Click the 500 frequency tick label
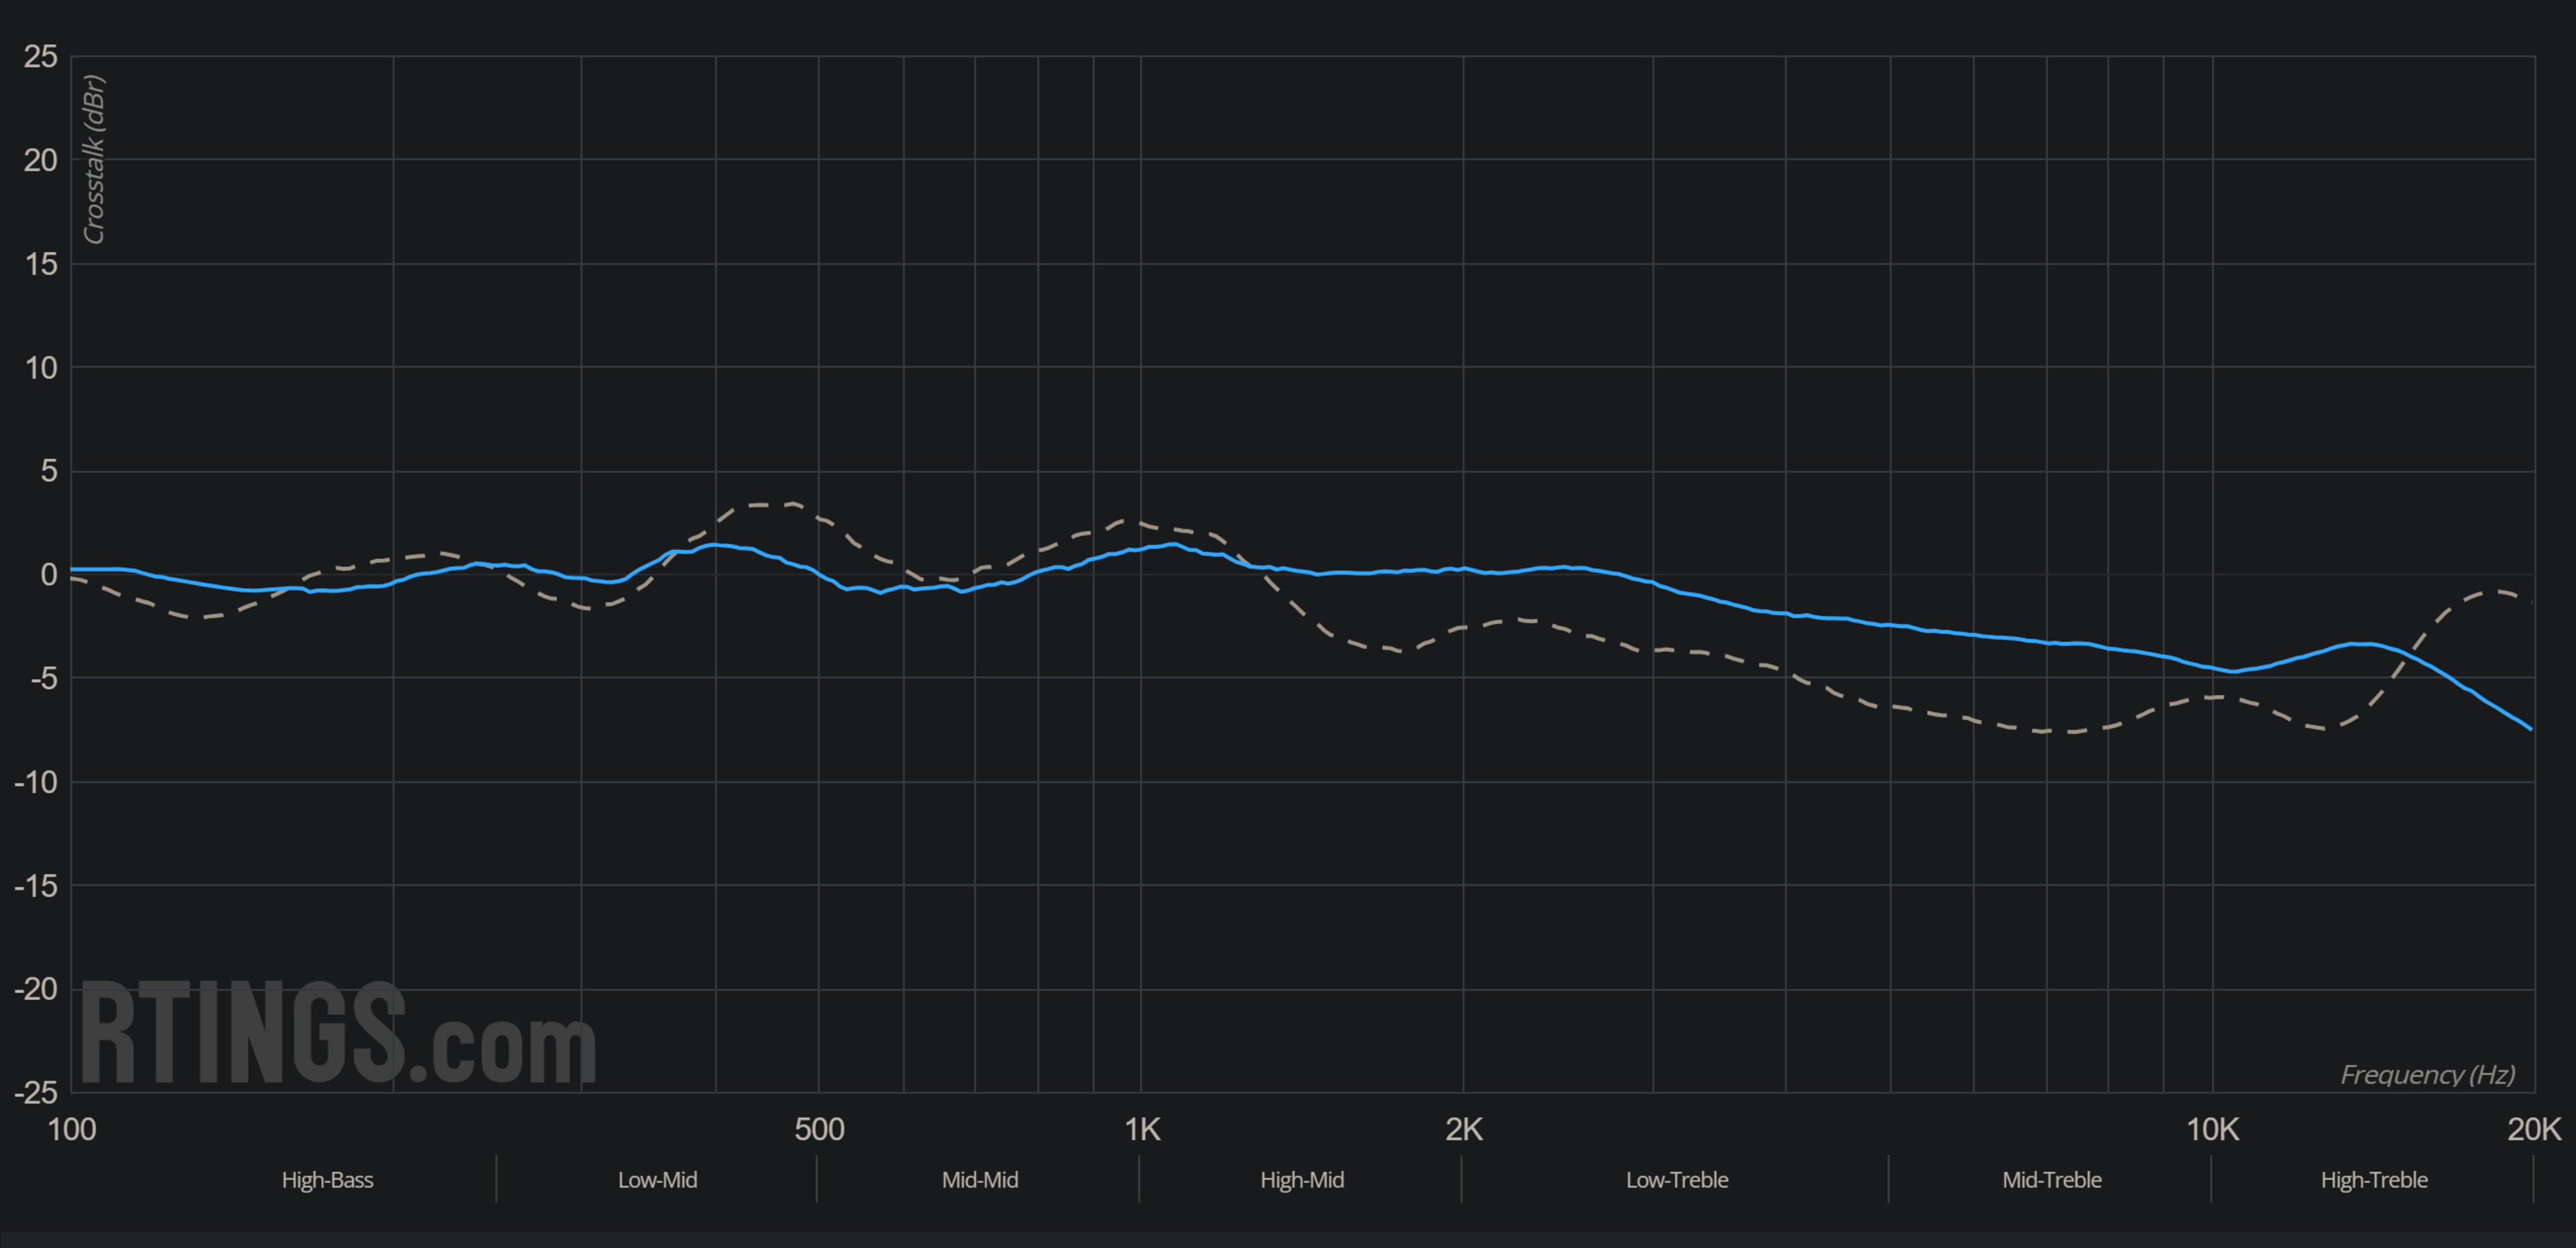This screenshot has width=2576, height=1248. (x=819, y=1129)
